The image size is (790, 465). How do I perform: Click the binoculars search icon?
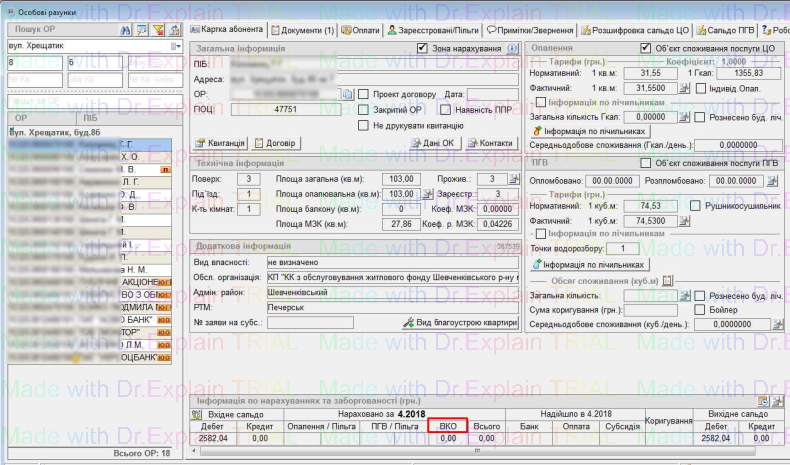125,31
